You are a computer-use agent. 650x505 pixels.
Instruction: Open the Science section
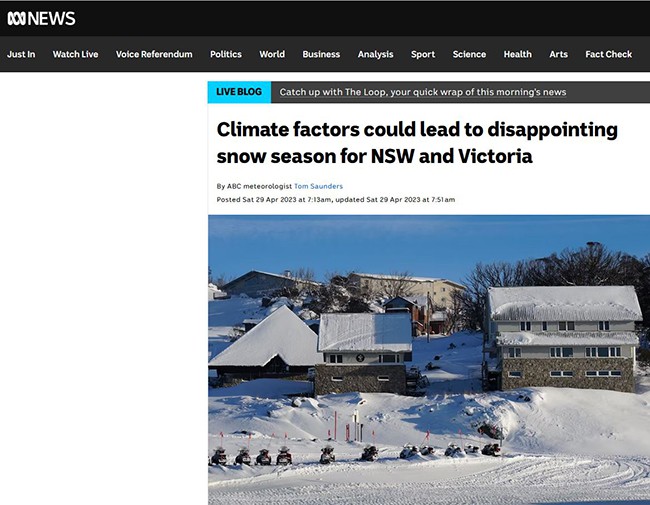tap(469, 54)
